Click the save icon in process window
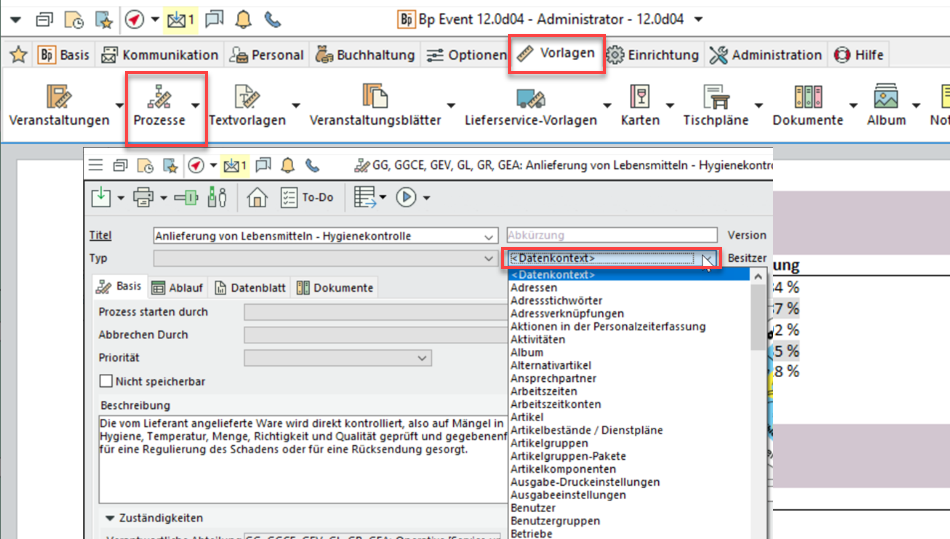 pos(102,197)
